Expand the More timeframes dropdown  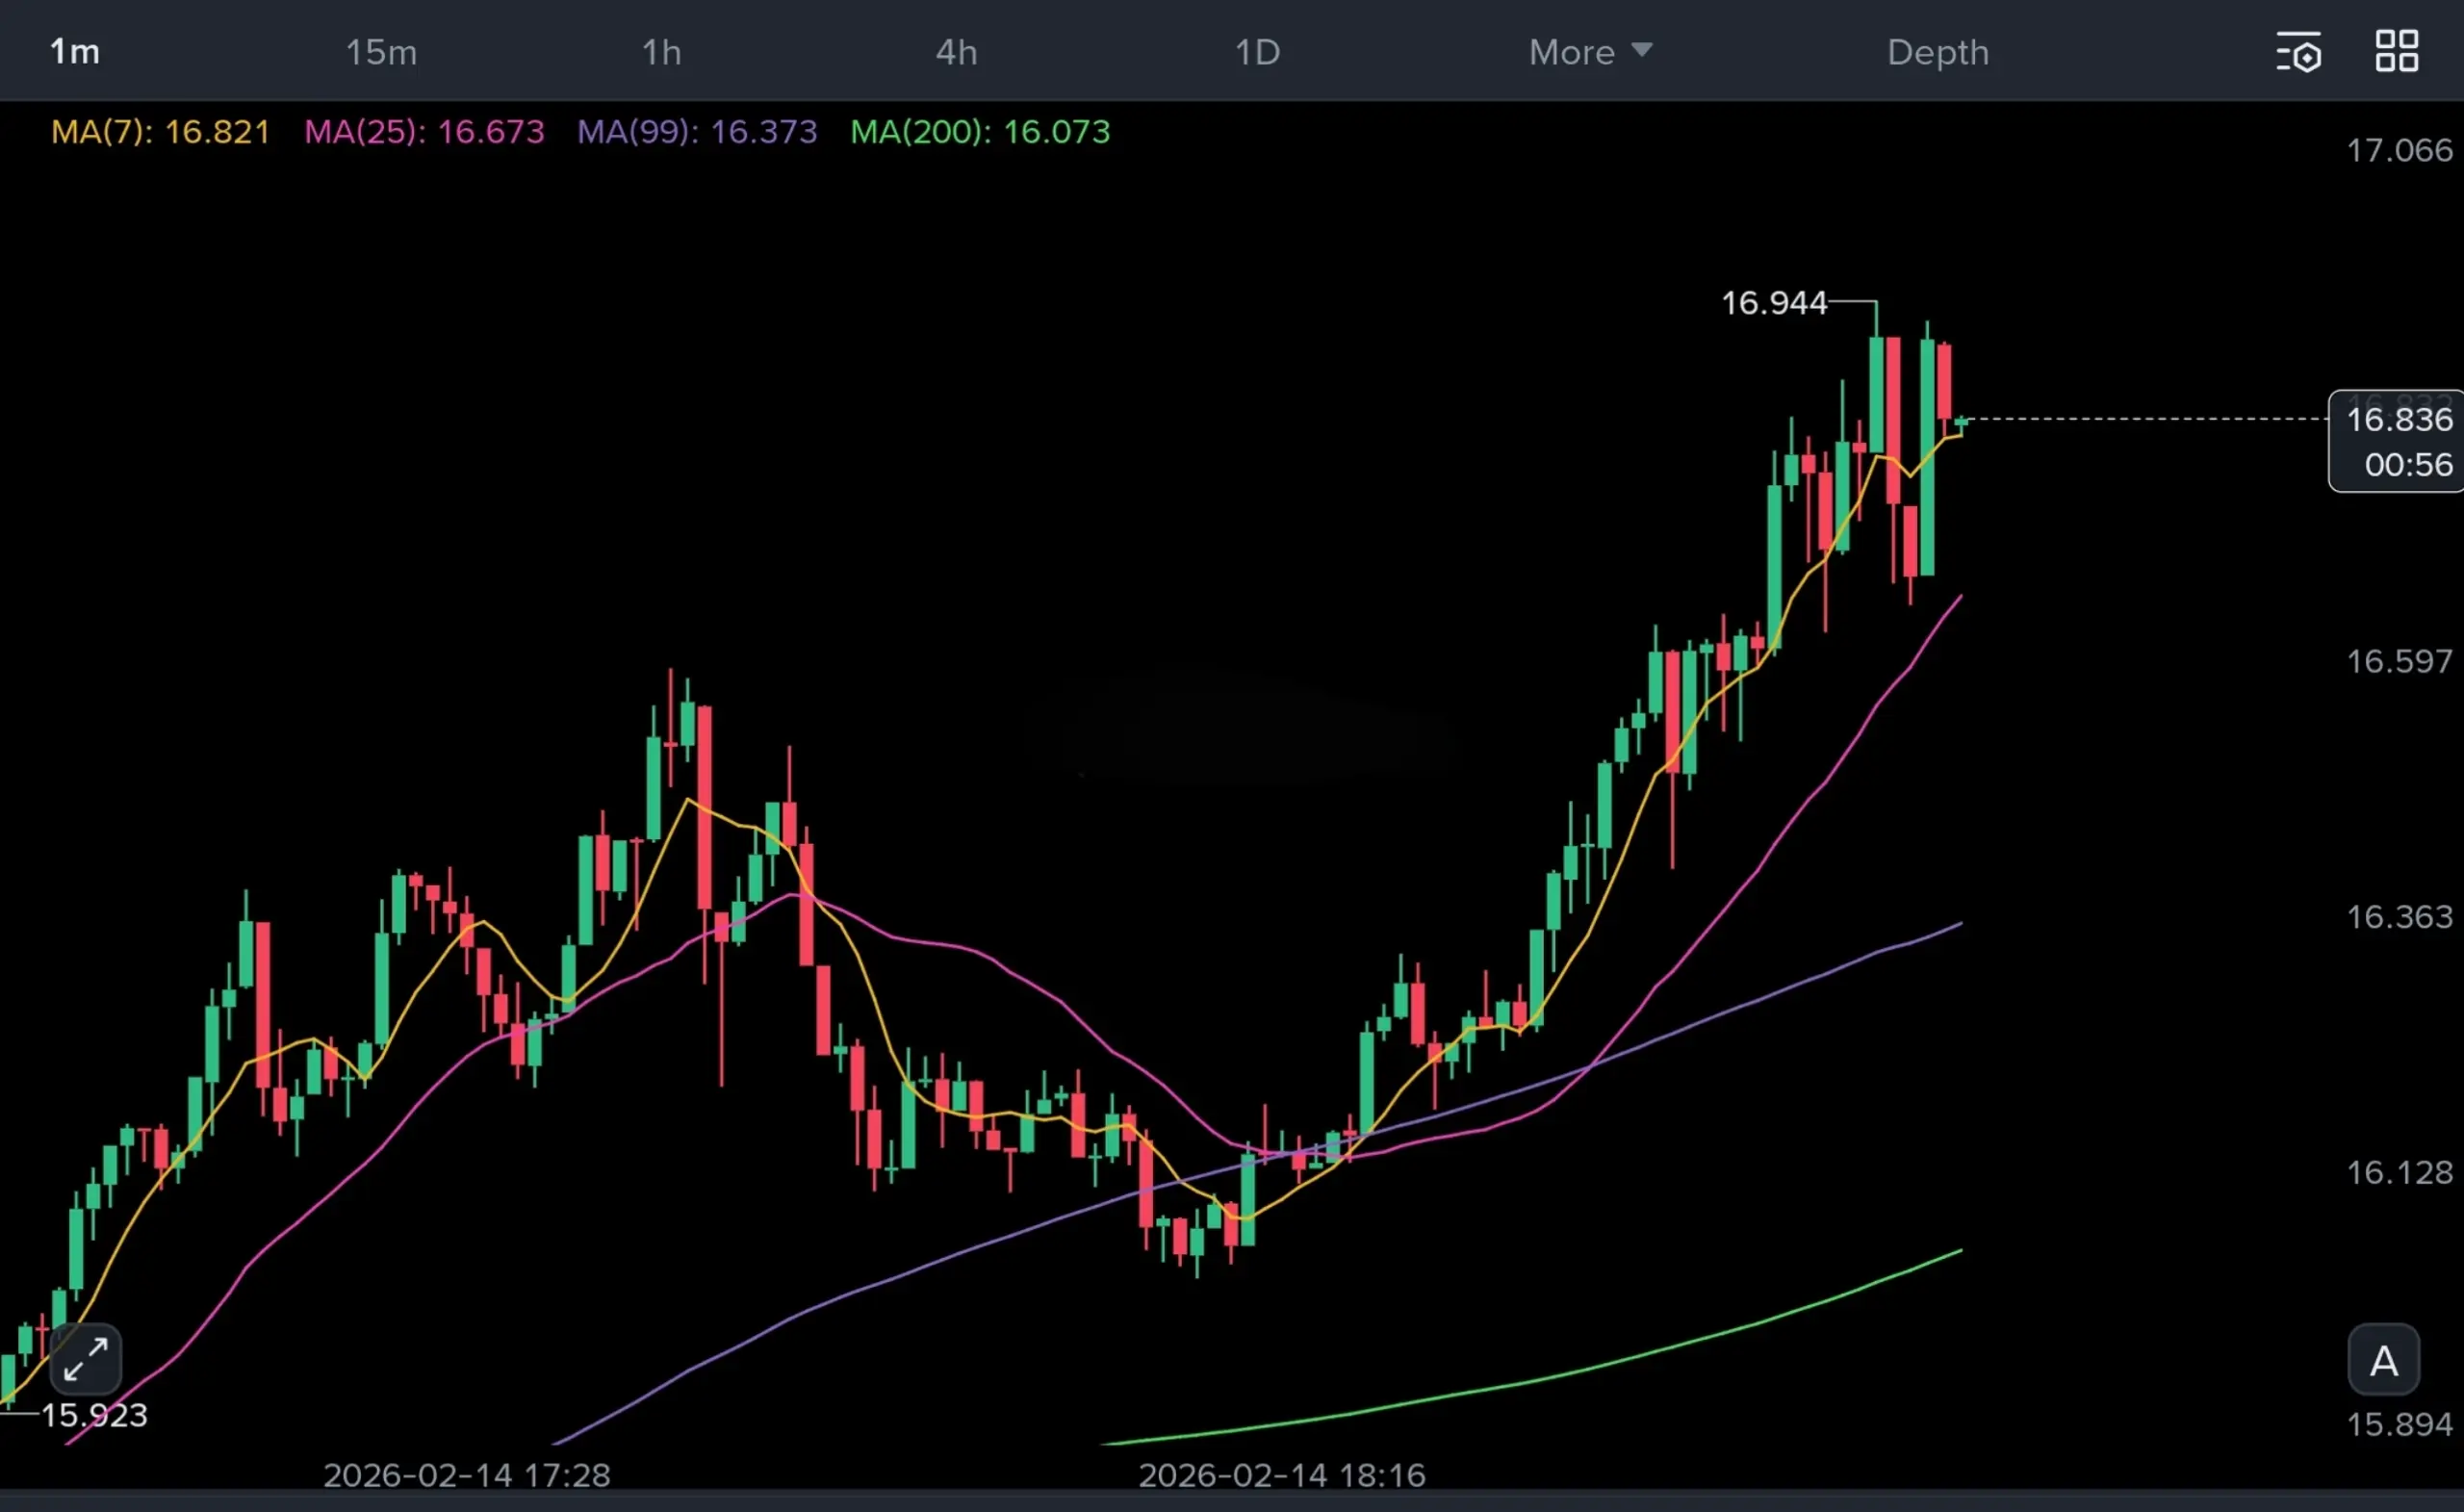pos(1571,52)
